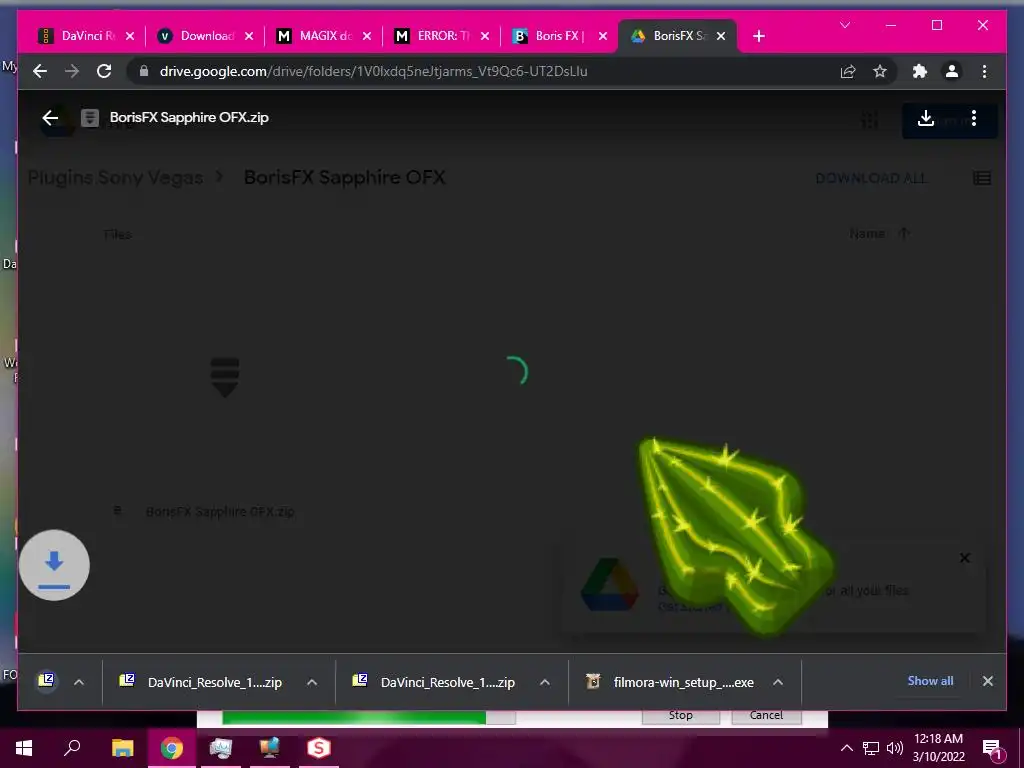This screenshot has height=768, width=1024.
Task: Reload the Google Drive page
Action: (104, 71)
